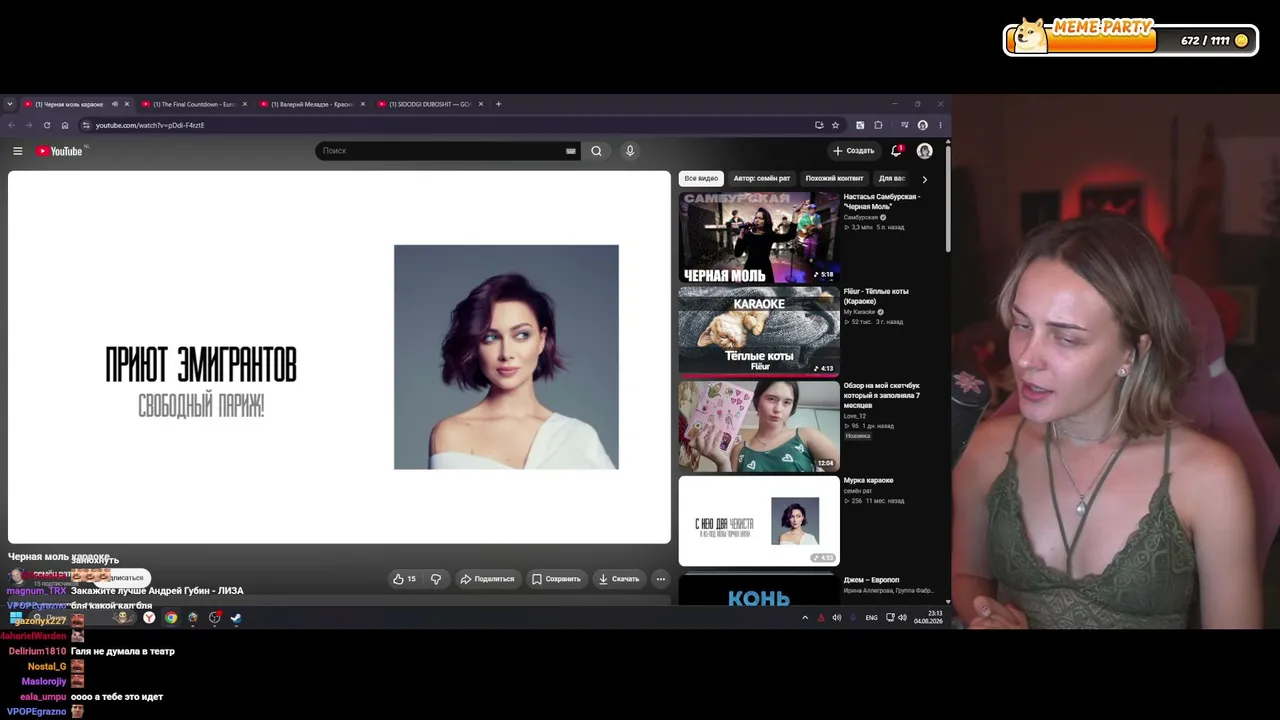Click the Поделиться share button
The width and height of the screenshot is (1280, 720).
[x=487, y=579]
